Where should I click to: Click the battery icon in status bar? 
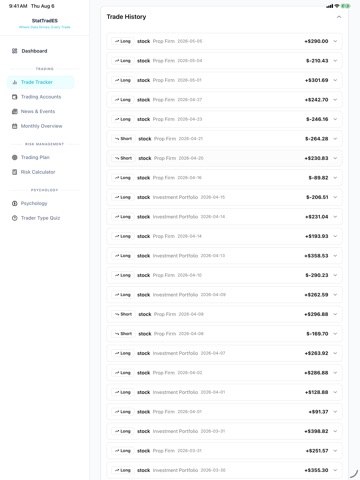pyautogui.click(x=346, y=6)
